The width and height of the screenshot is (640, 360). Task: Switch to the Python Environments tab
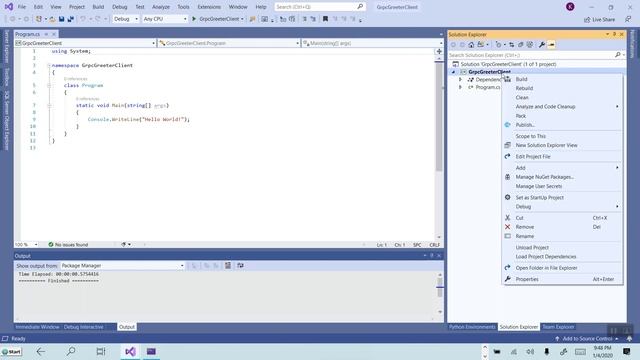coord(472,327)
